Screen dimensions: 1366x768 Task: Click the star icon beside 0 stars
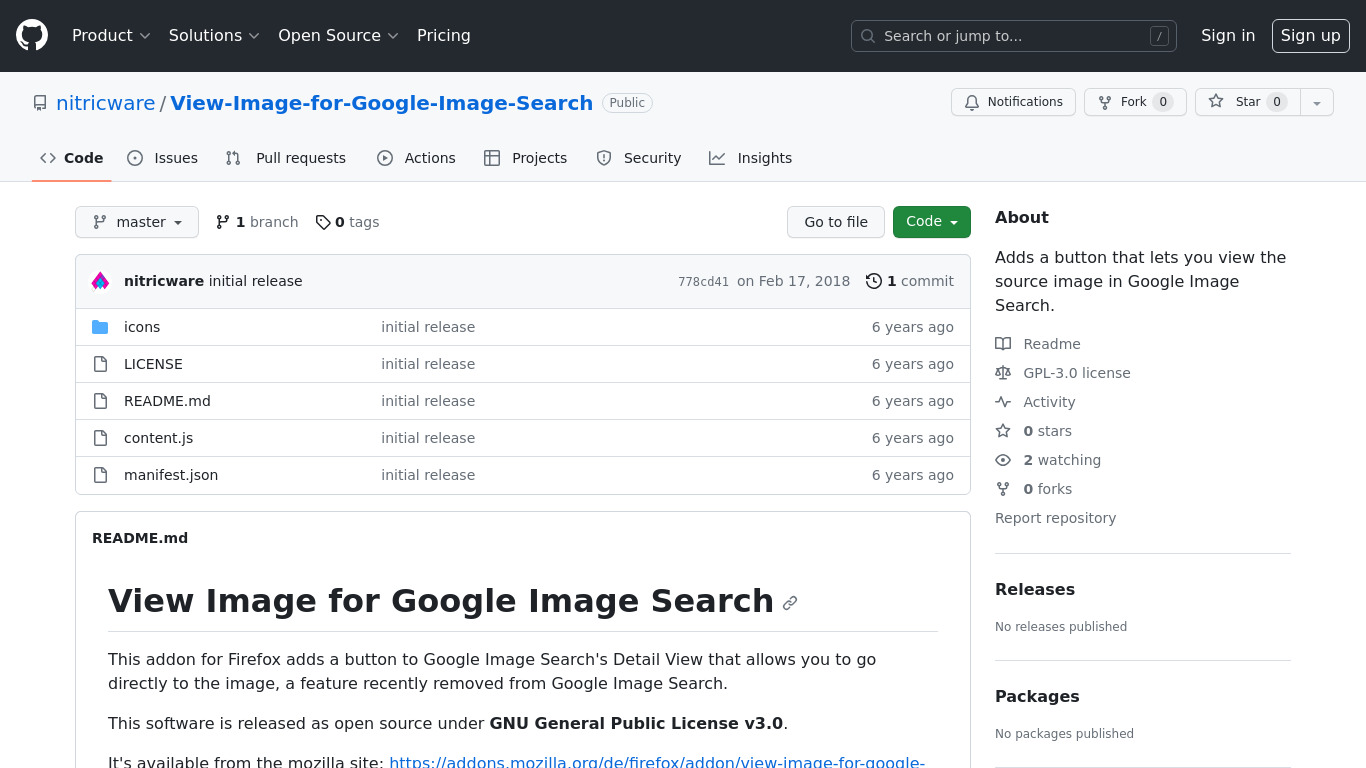coord(1003,431)
